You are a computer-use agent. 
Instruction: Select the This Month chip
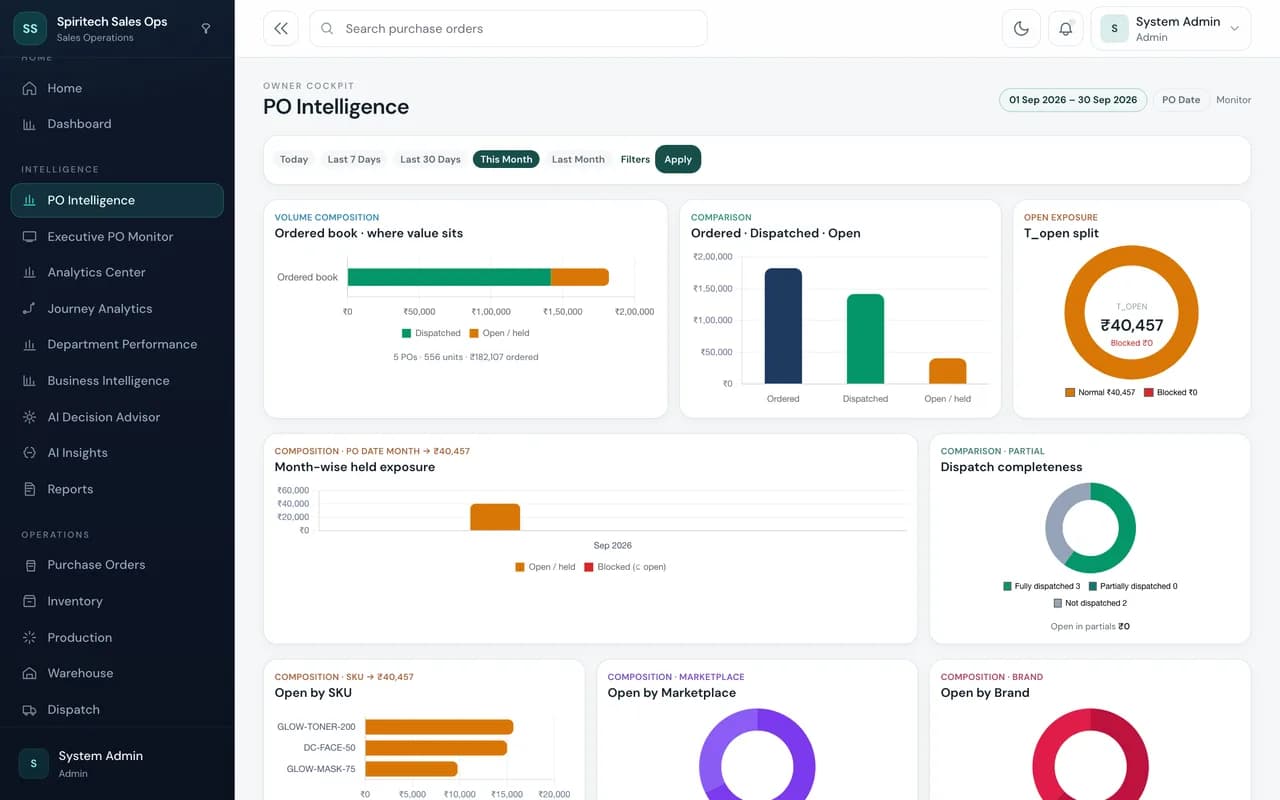click(x=506, y=159)
